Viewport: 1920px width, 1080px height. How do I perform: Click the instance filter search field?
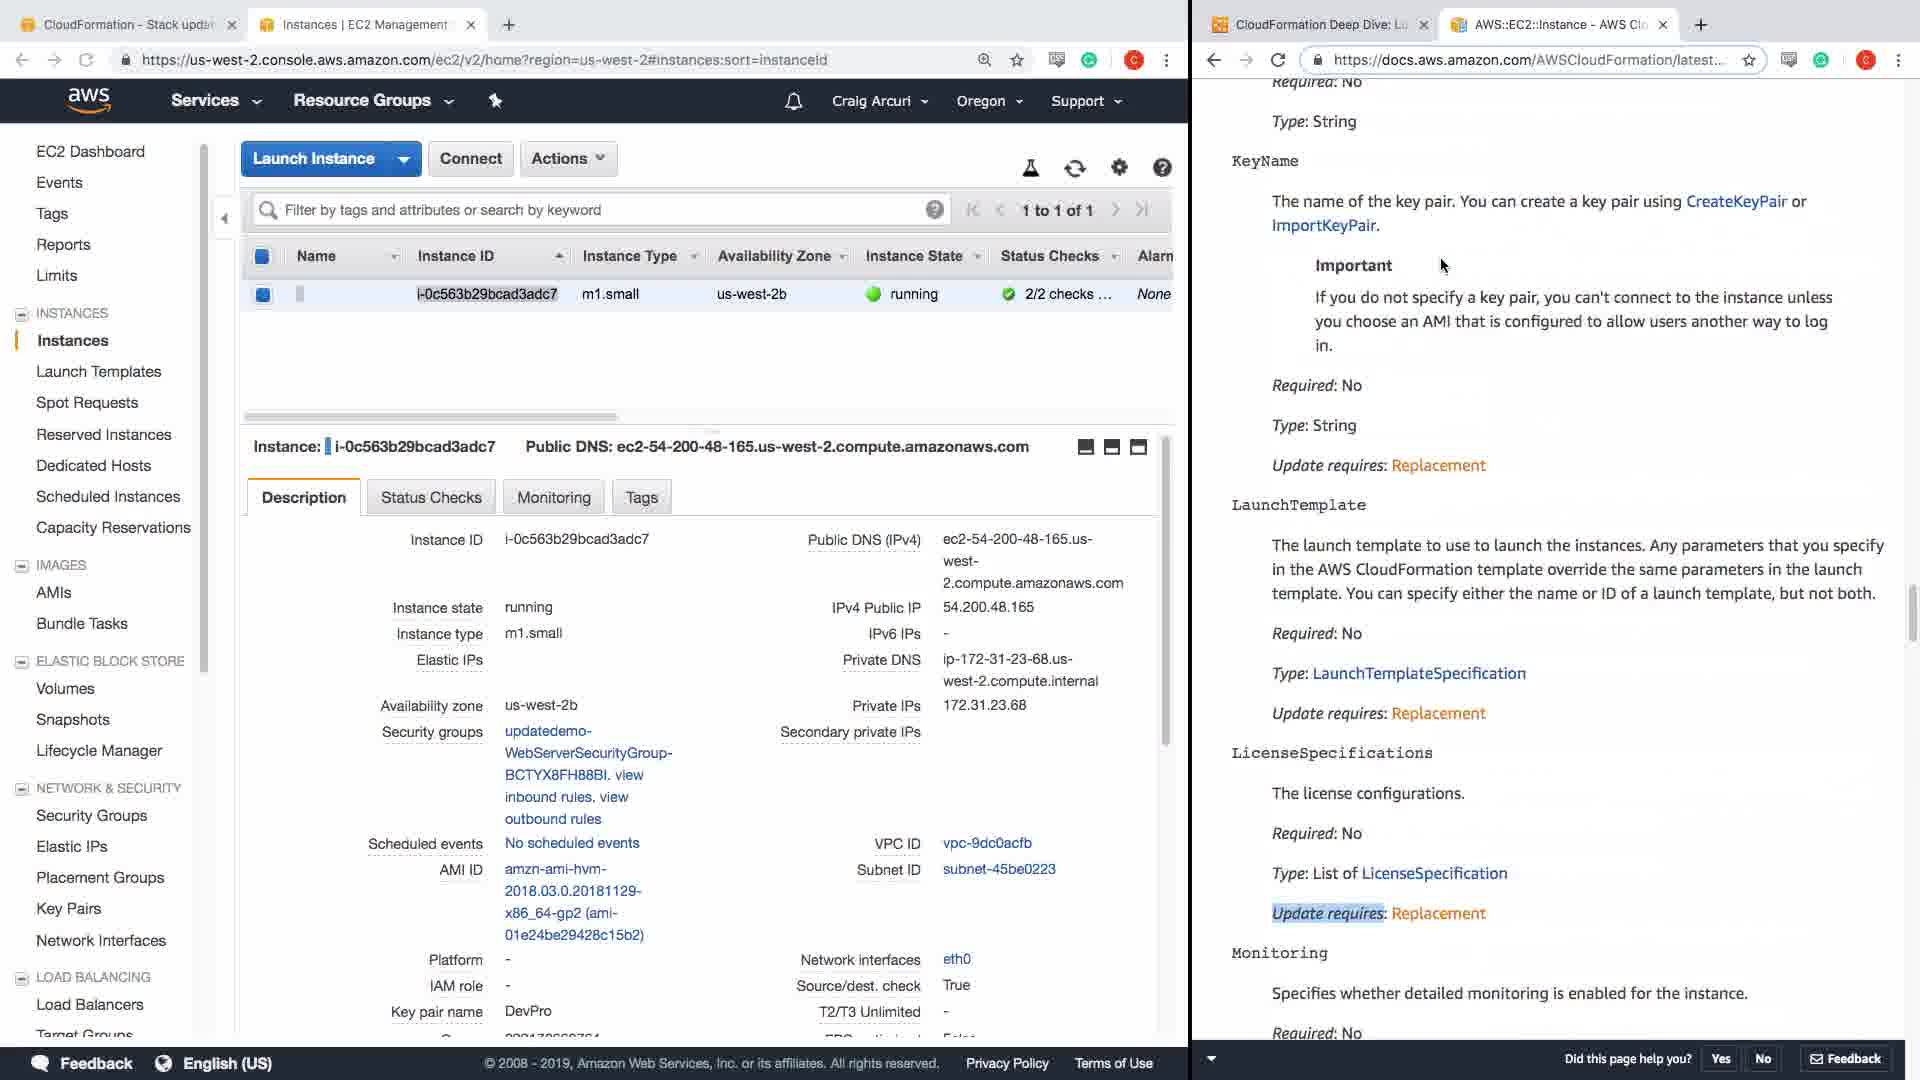[600, 210]
